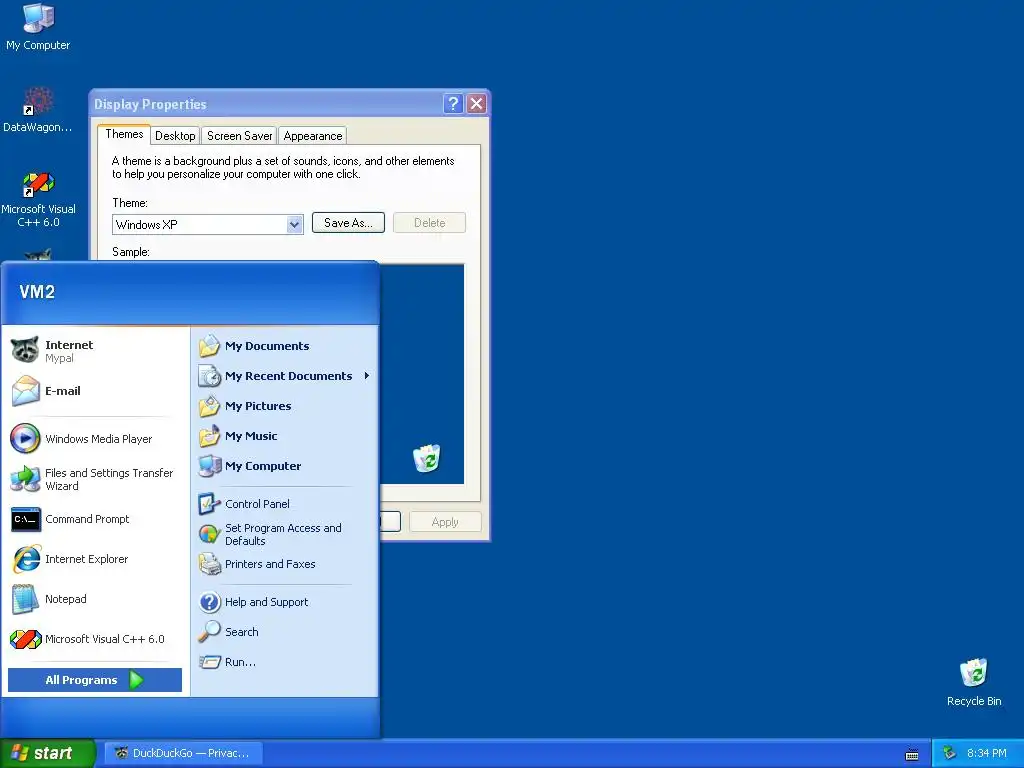Launch Command Prompt from Start menu
Image resolution: width=1024 pixels, height=768 pixels.
[95, 519]
